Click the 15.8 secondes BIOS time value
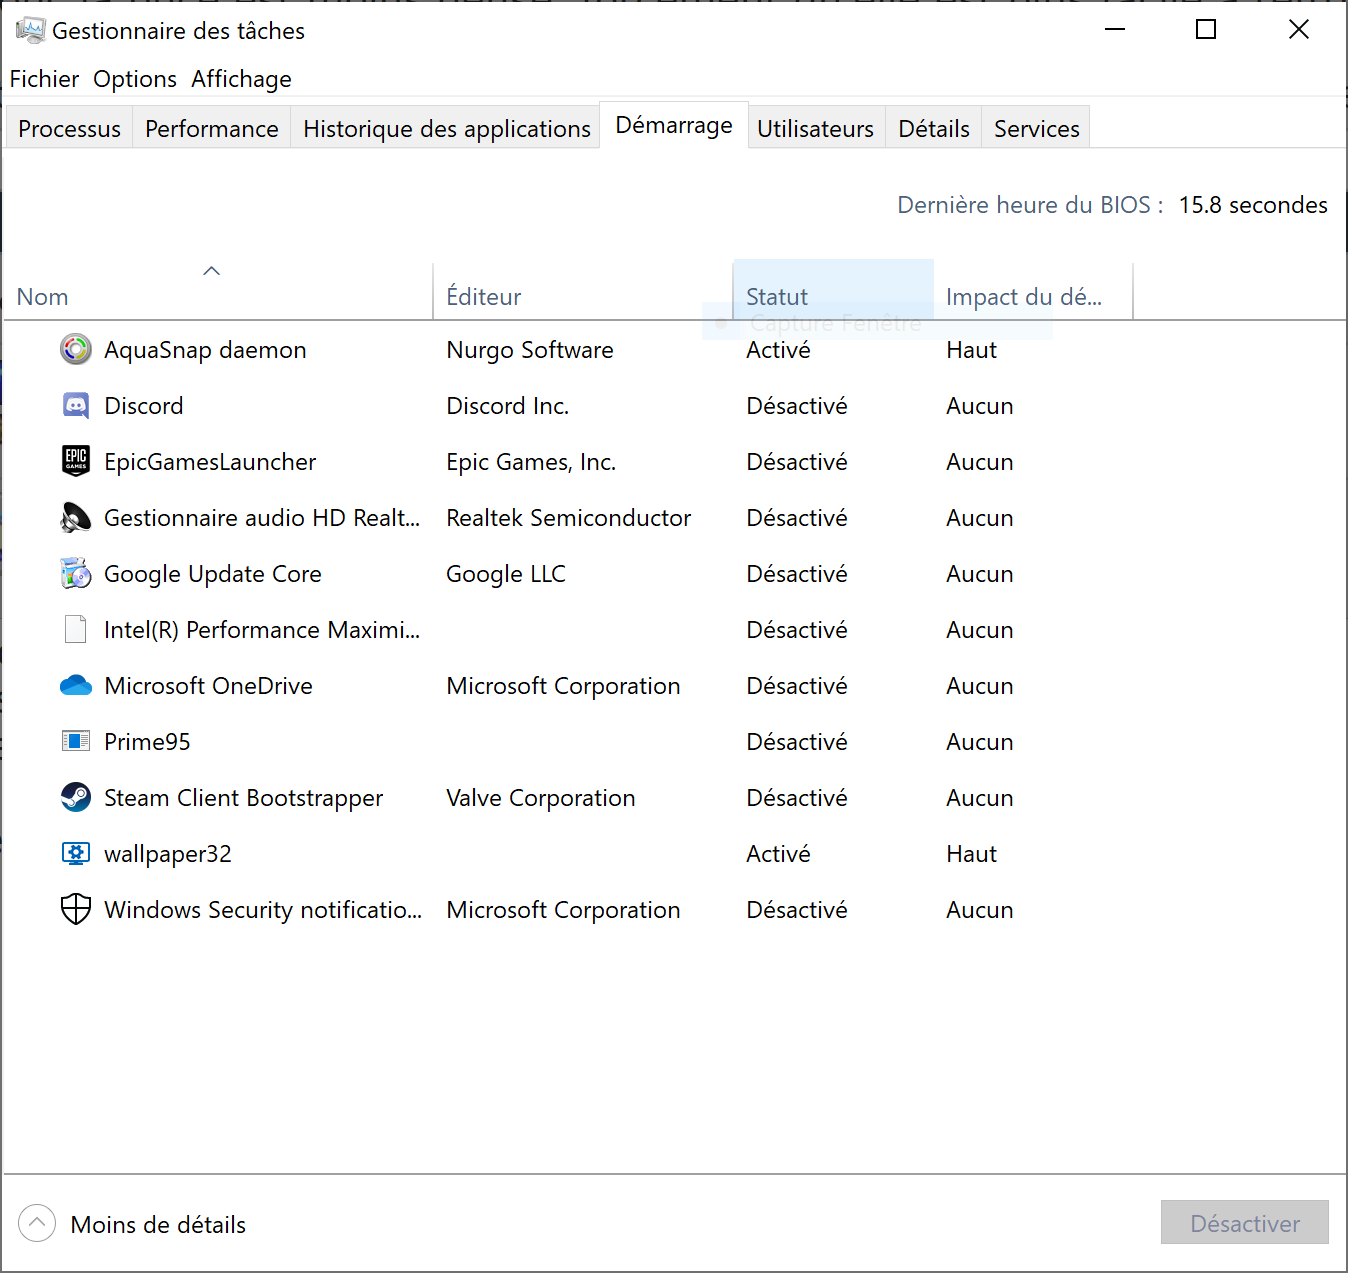1348x1273 pixels. coord(1253,205)
